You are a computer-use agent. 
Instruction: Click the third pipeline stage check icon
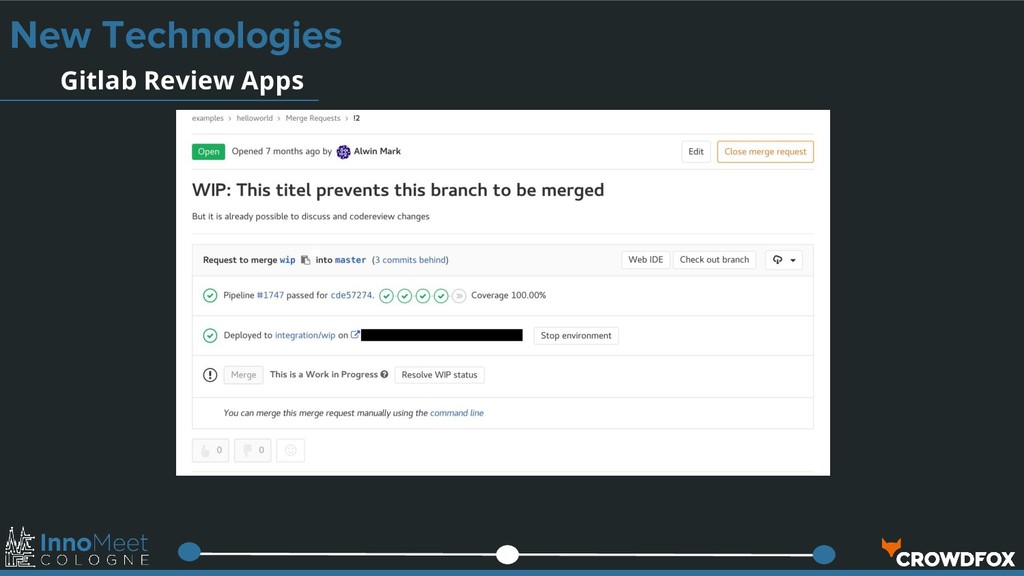point(423,296)
